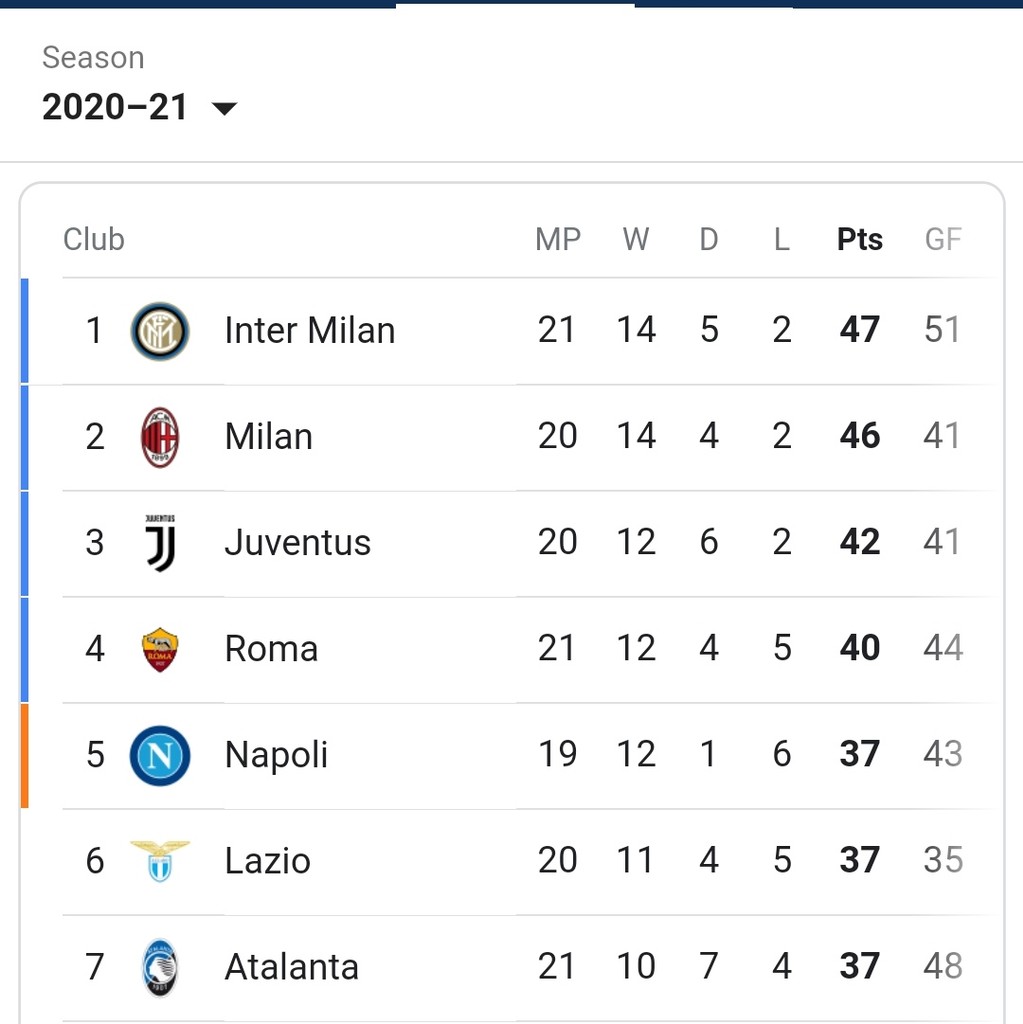This screenshot has width=1023, height=1024.
Task: Click the Juventus club logo
Action: [x=160, y=543]
